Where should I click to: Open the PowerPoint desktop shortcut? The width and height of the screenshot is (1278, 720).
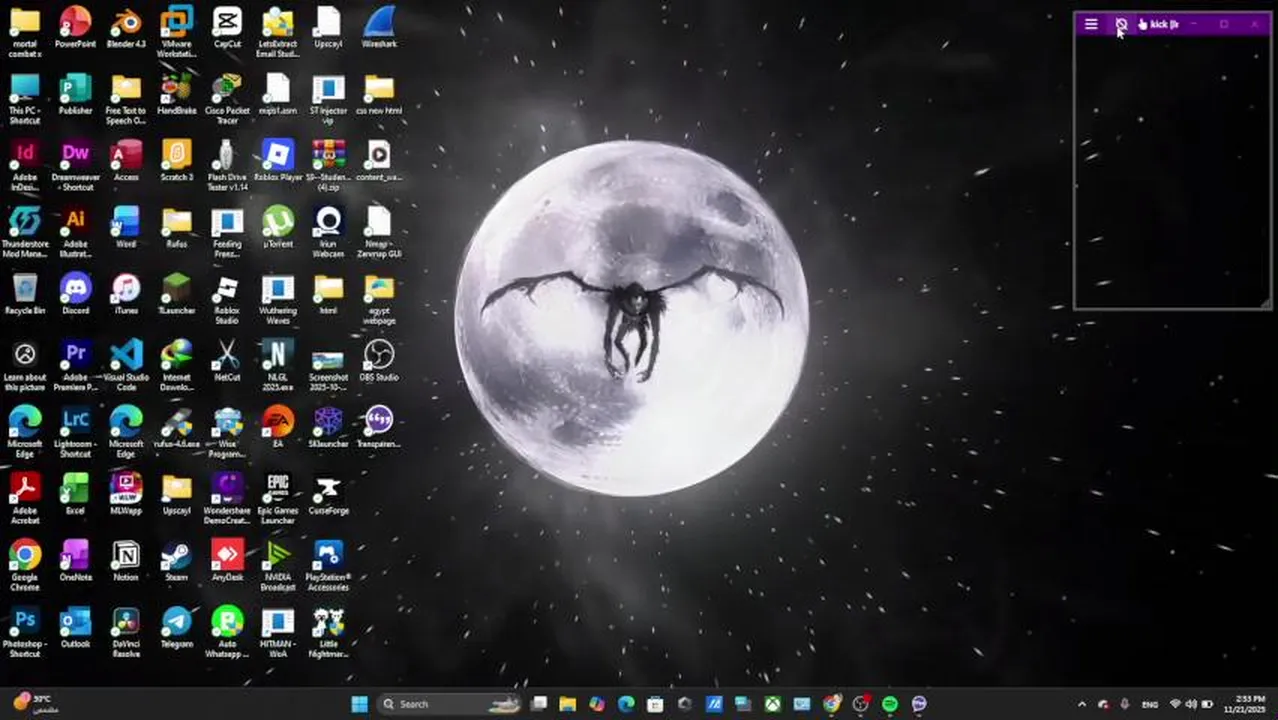(x=75, y=27)
